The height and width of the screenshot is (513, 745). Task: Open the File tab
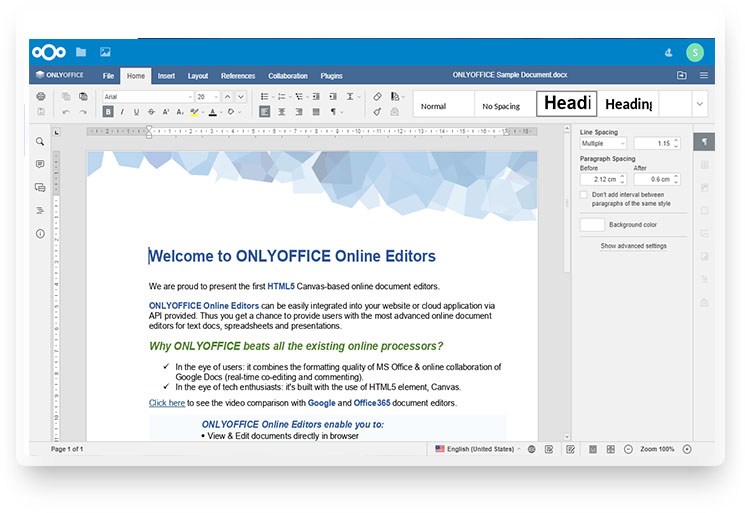point(108,76)
